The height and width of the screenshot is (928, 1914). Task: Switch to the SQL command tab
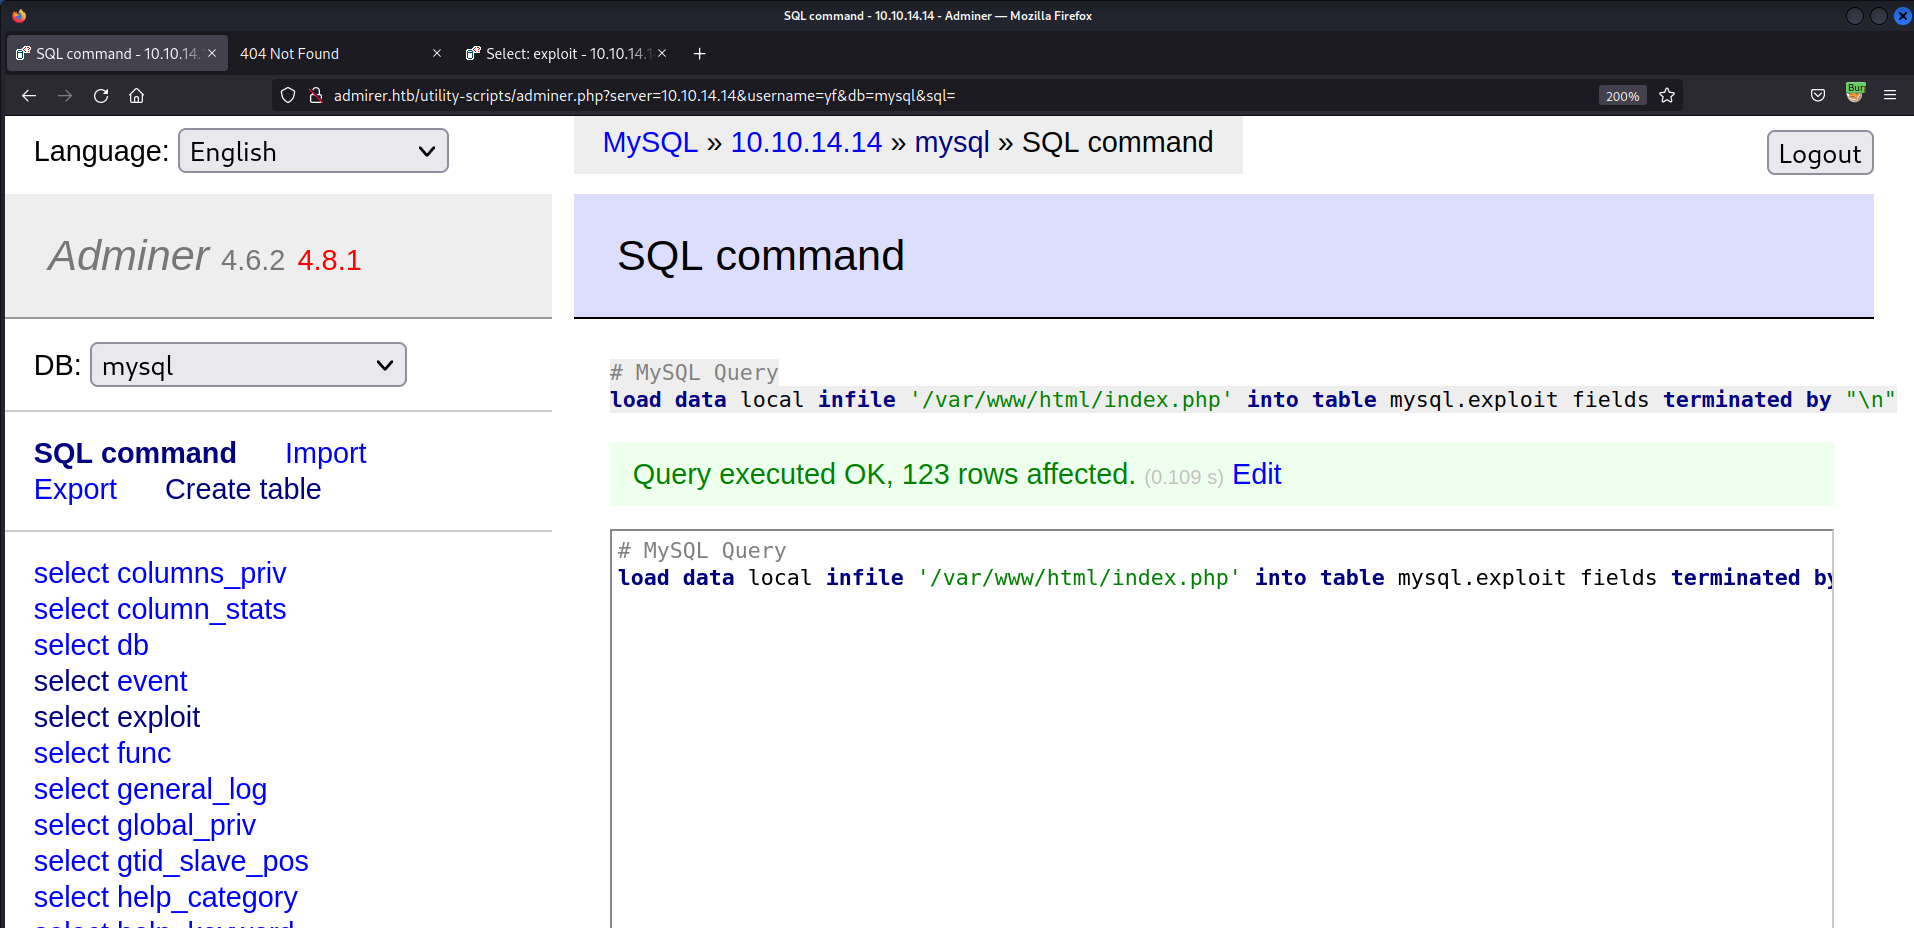coord(117,54)
